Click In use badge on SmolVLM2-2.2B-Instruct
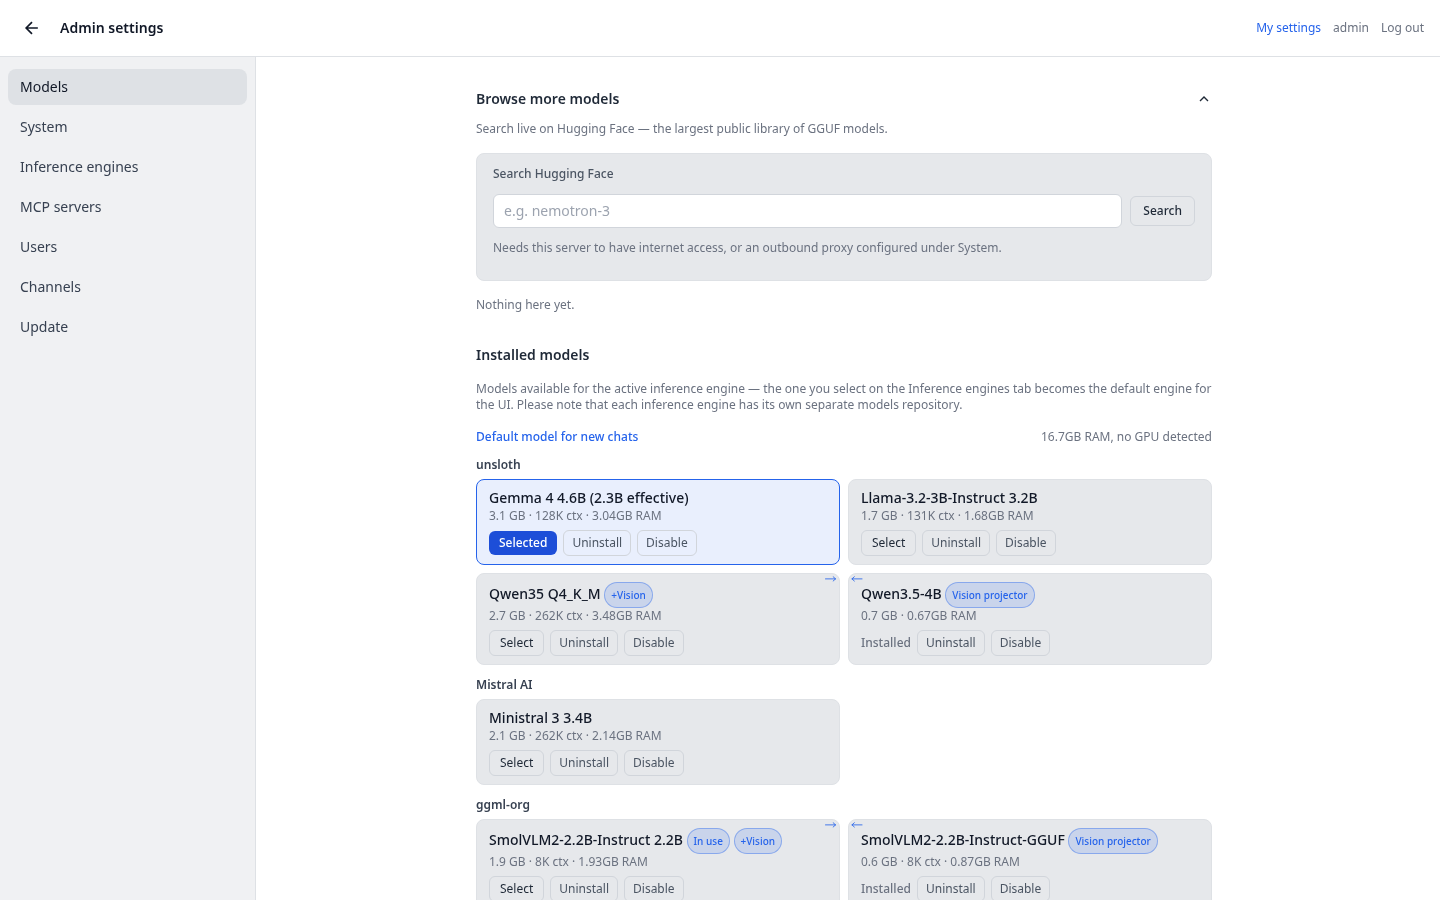 tap(708, 841)
